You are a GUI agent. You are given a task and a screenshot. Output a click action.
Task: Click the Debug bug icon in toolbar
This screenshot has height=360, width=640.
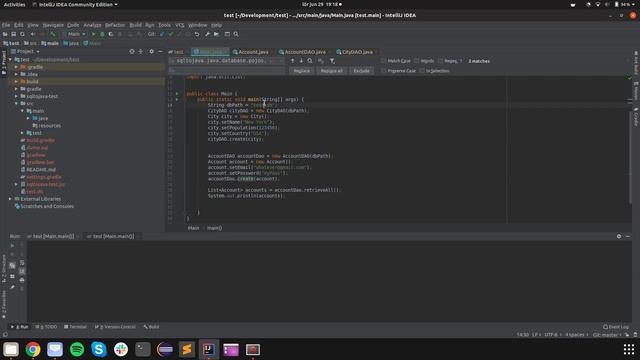point(102,34)
